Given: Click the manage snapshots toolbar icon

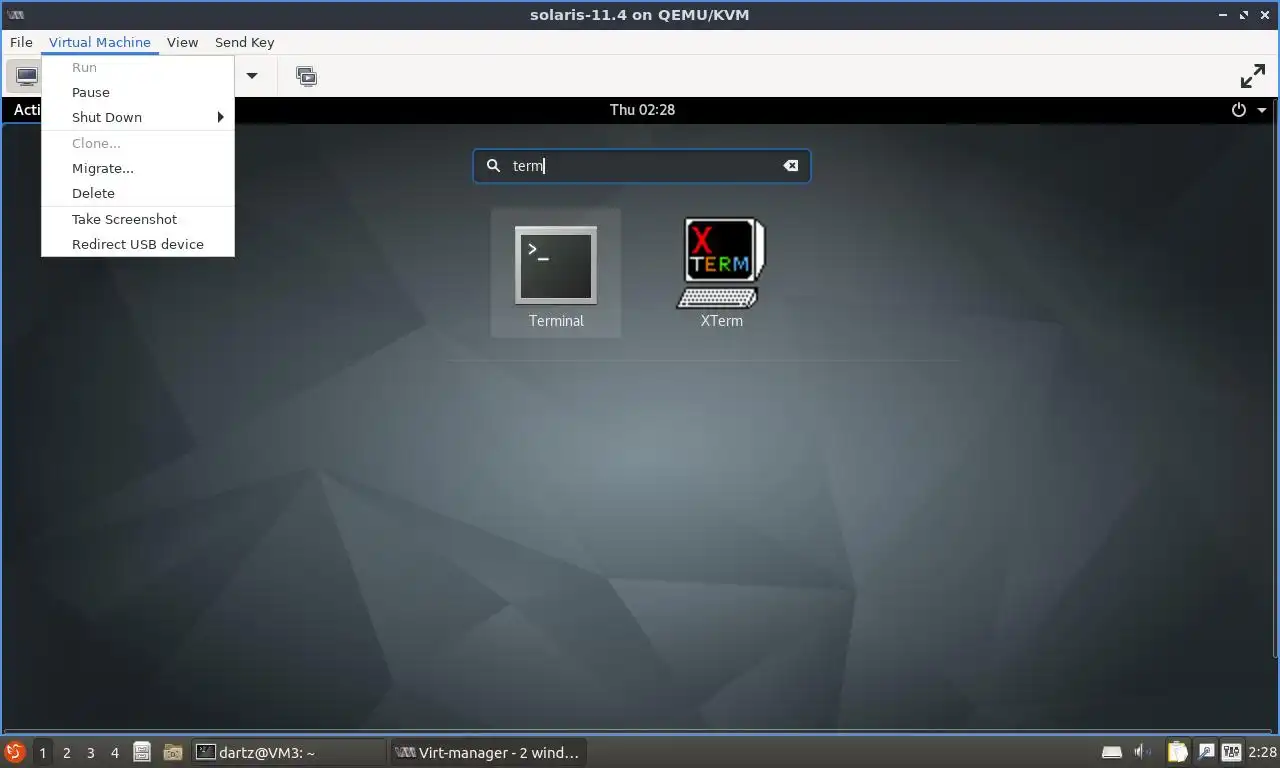Looking at the screenshot, I should 307,76.
